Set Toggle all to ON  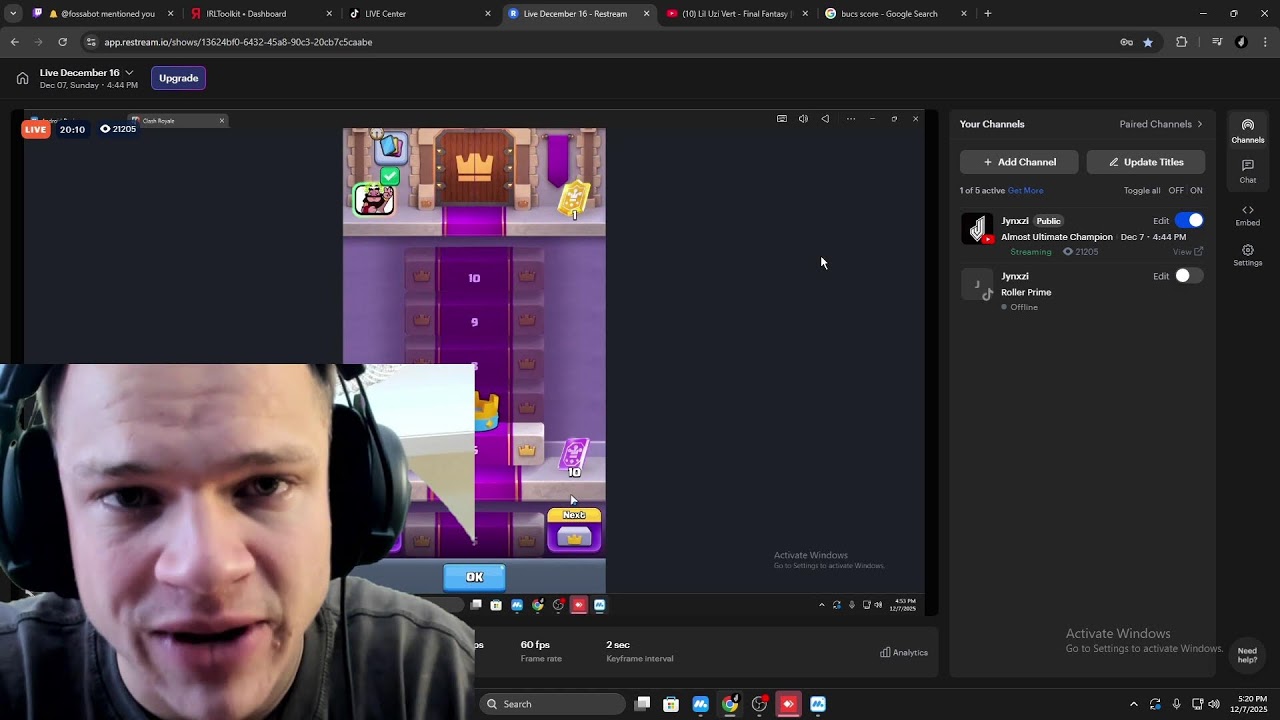pyautogui.click(x=1196, y=190)
